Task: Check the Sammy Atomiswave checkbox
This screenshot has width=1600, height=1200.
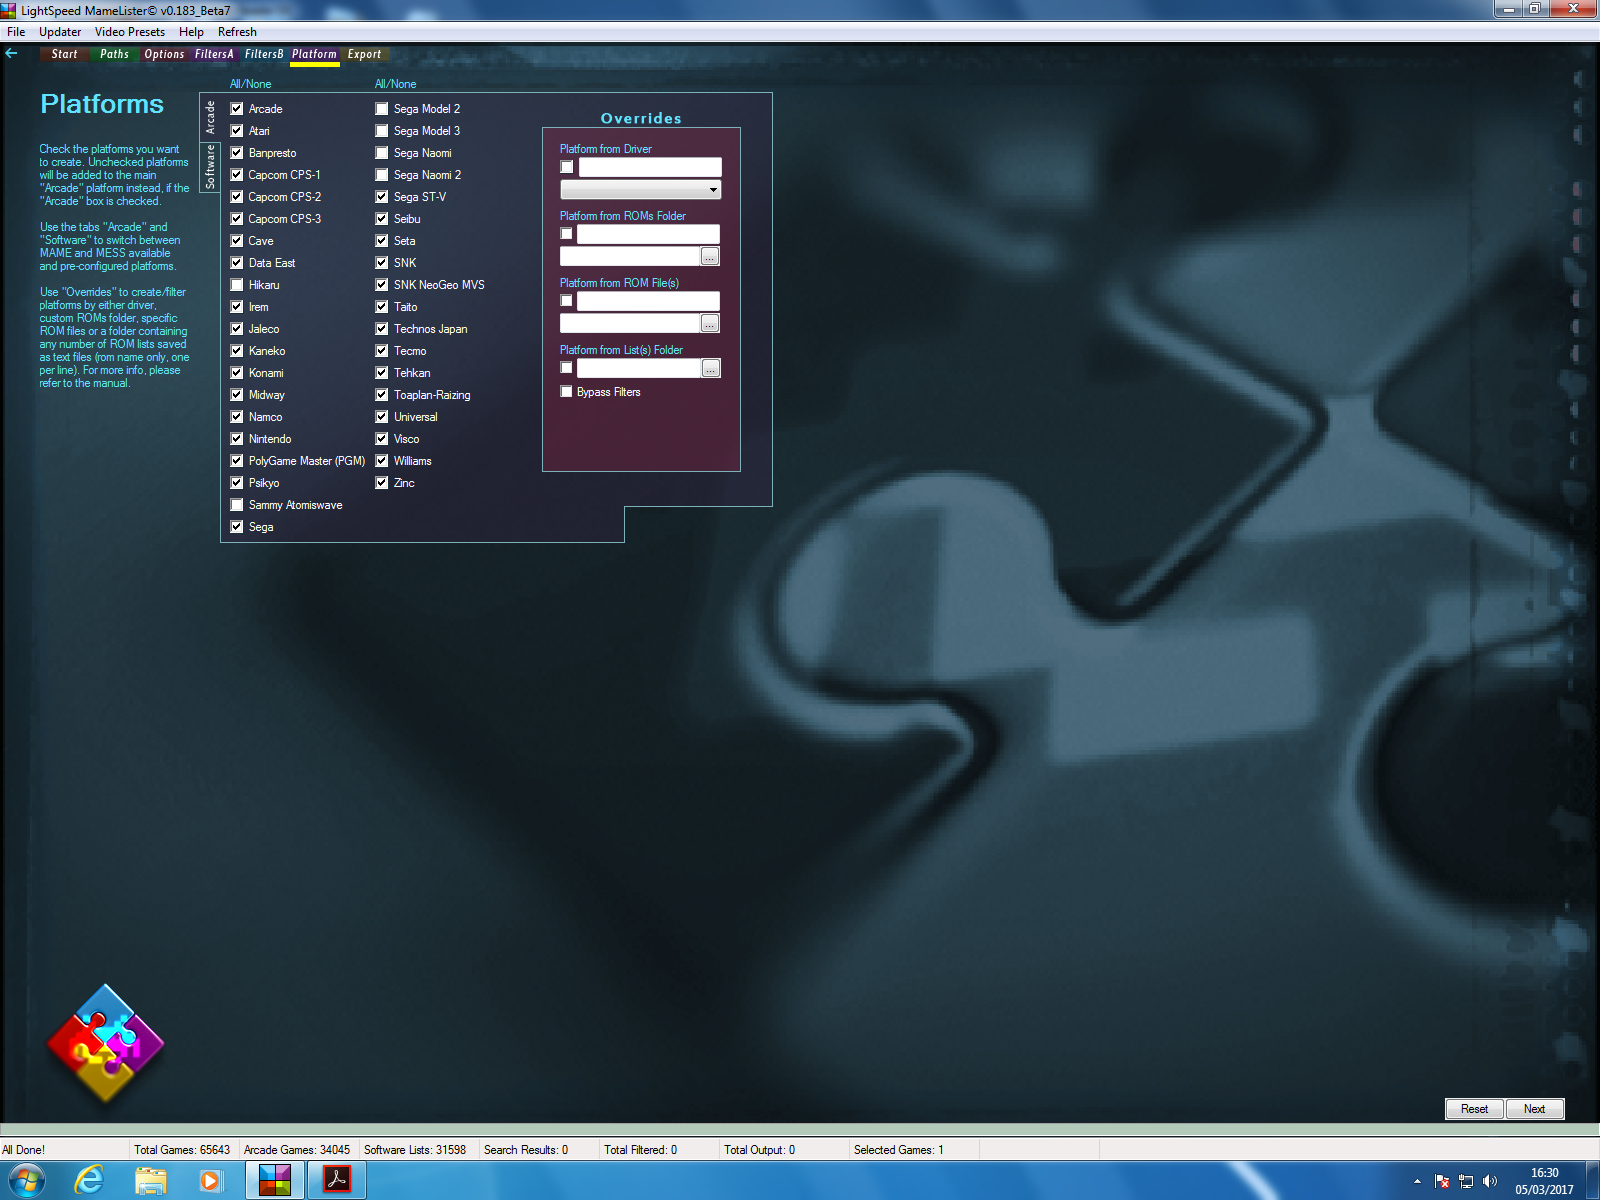Action: (x=237, y=505)
